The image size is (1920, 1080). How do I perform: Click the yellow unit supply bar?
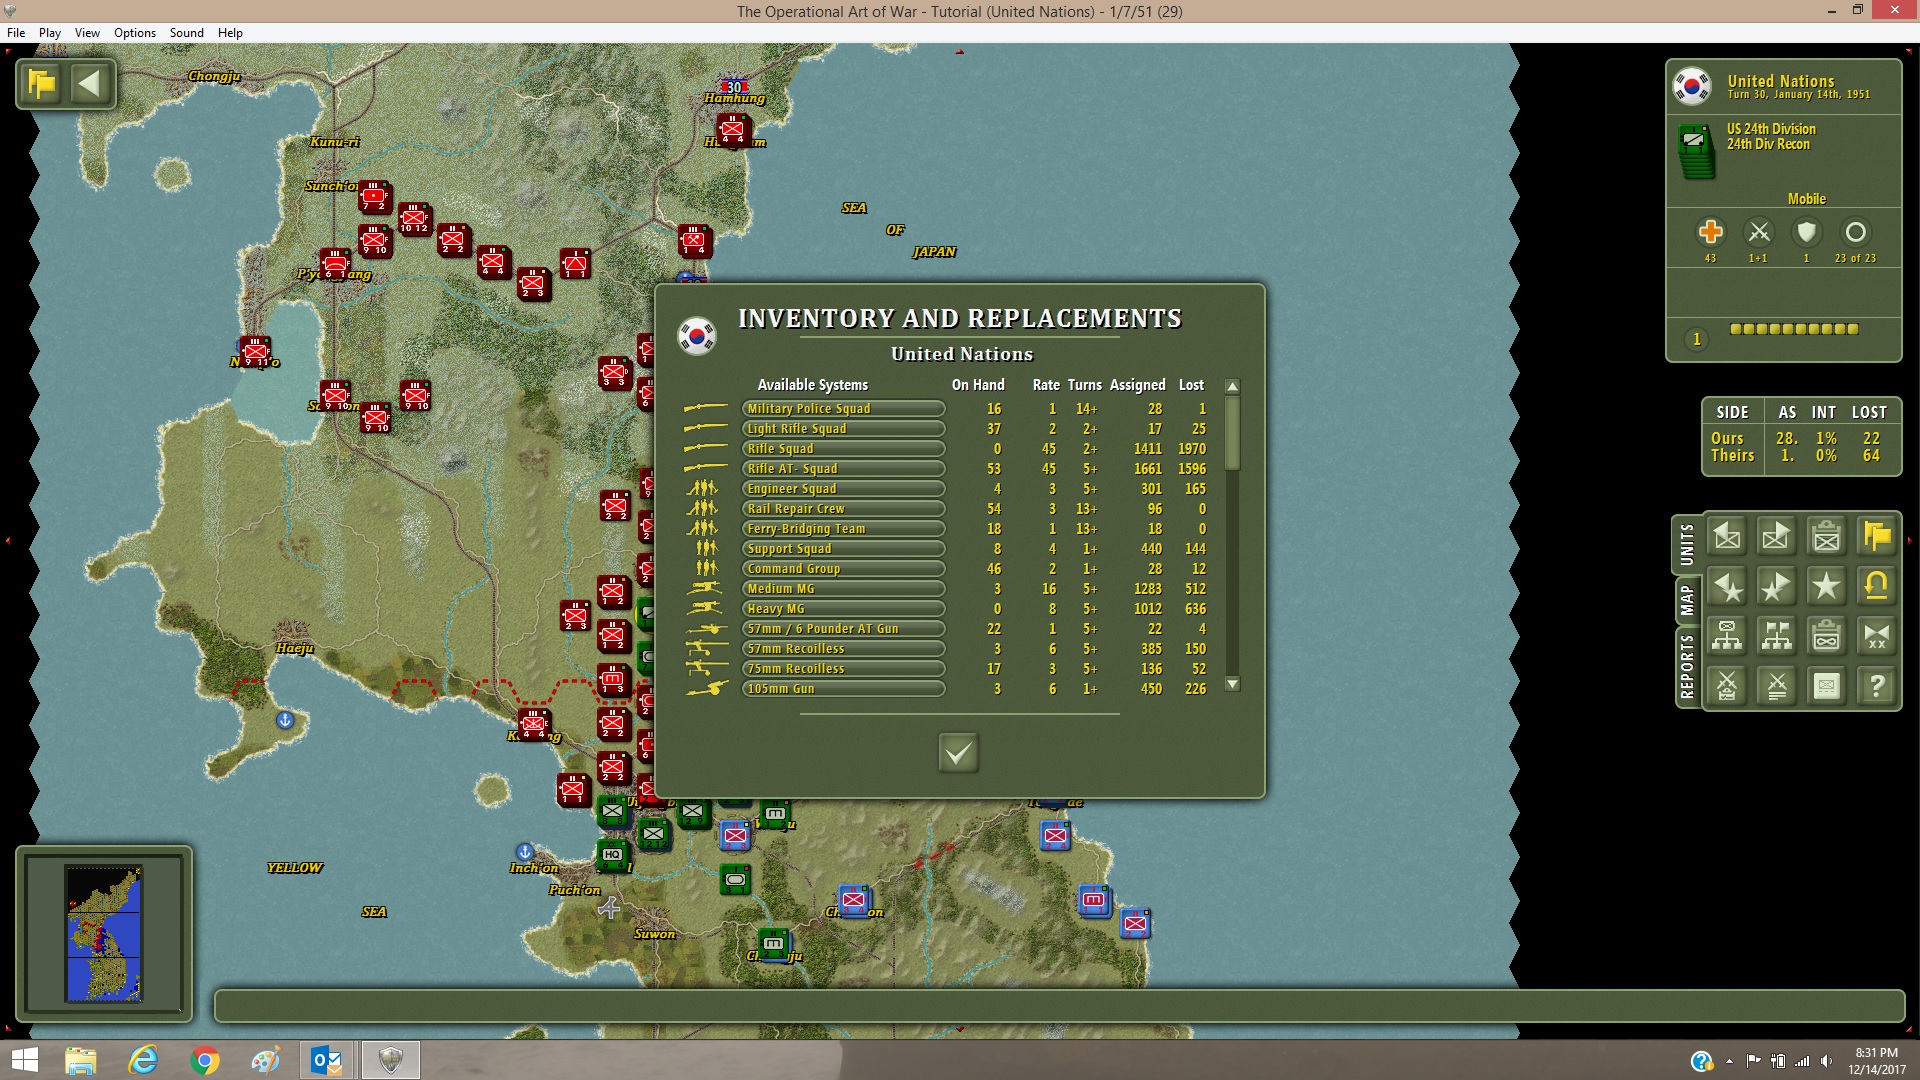(x=1794, y=329)
